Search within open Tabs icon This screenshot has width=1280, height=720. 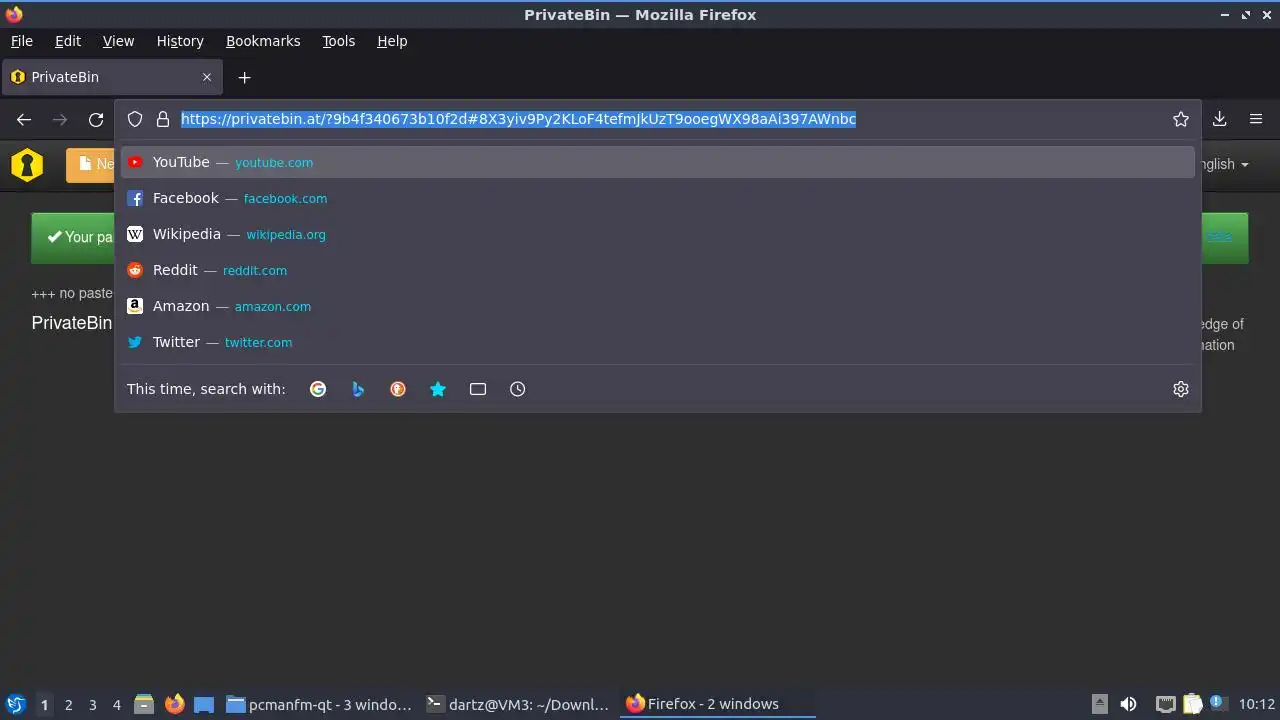tap(478, 389)
